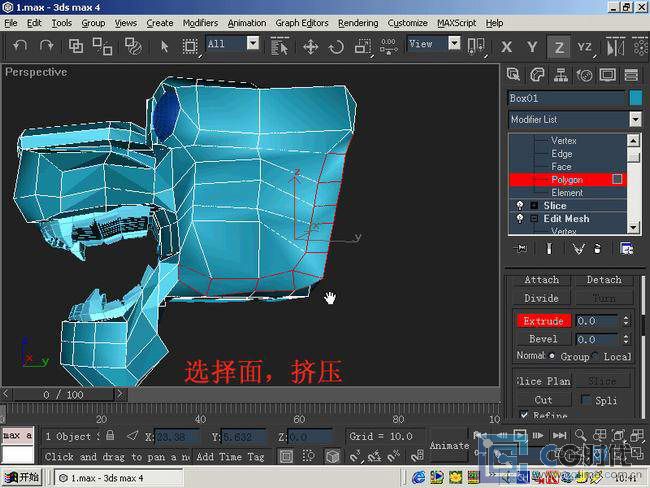The image size is (650, 488).
Task: Toggle the Split checkbox
Action: pos(585,400)
